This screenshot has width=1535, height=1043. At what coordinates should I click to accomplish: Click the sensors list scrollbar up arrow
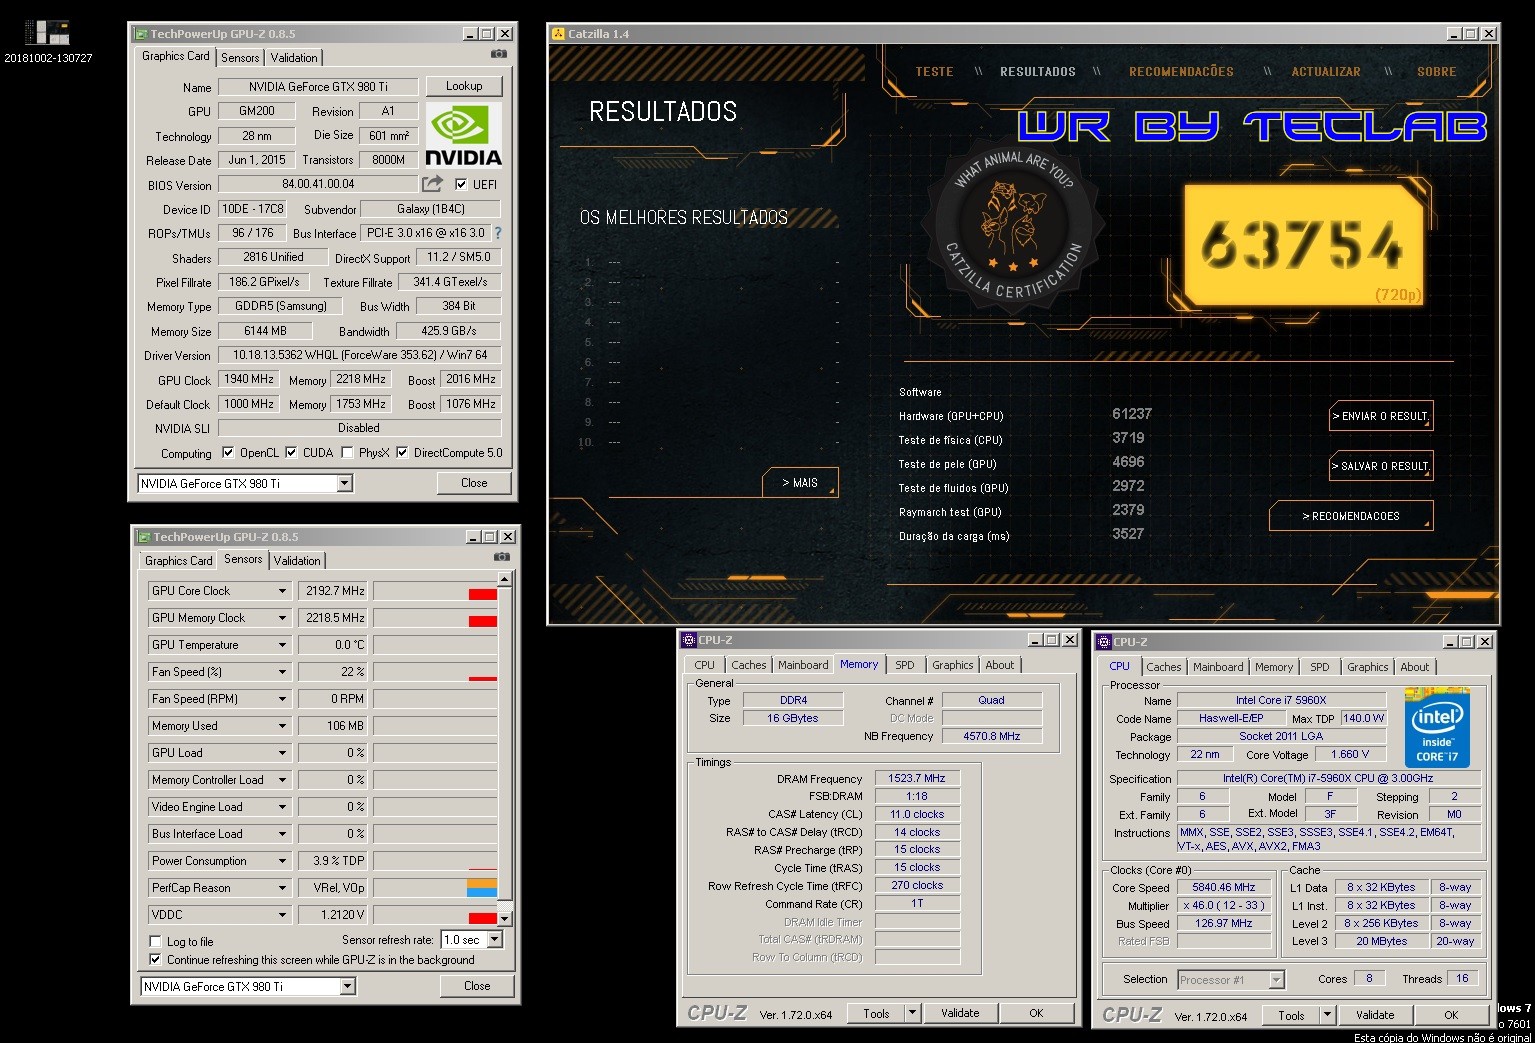tap(505, 579)
